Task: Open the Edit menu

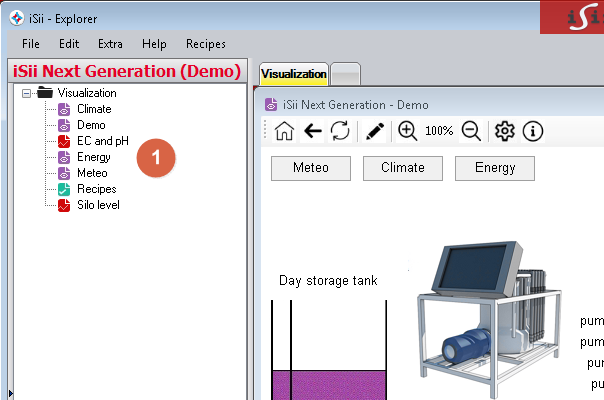Action: tap(69, 44)
